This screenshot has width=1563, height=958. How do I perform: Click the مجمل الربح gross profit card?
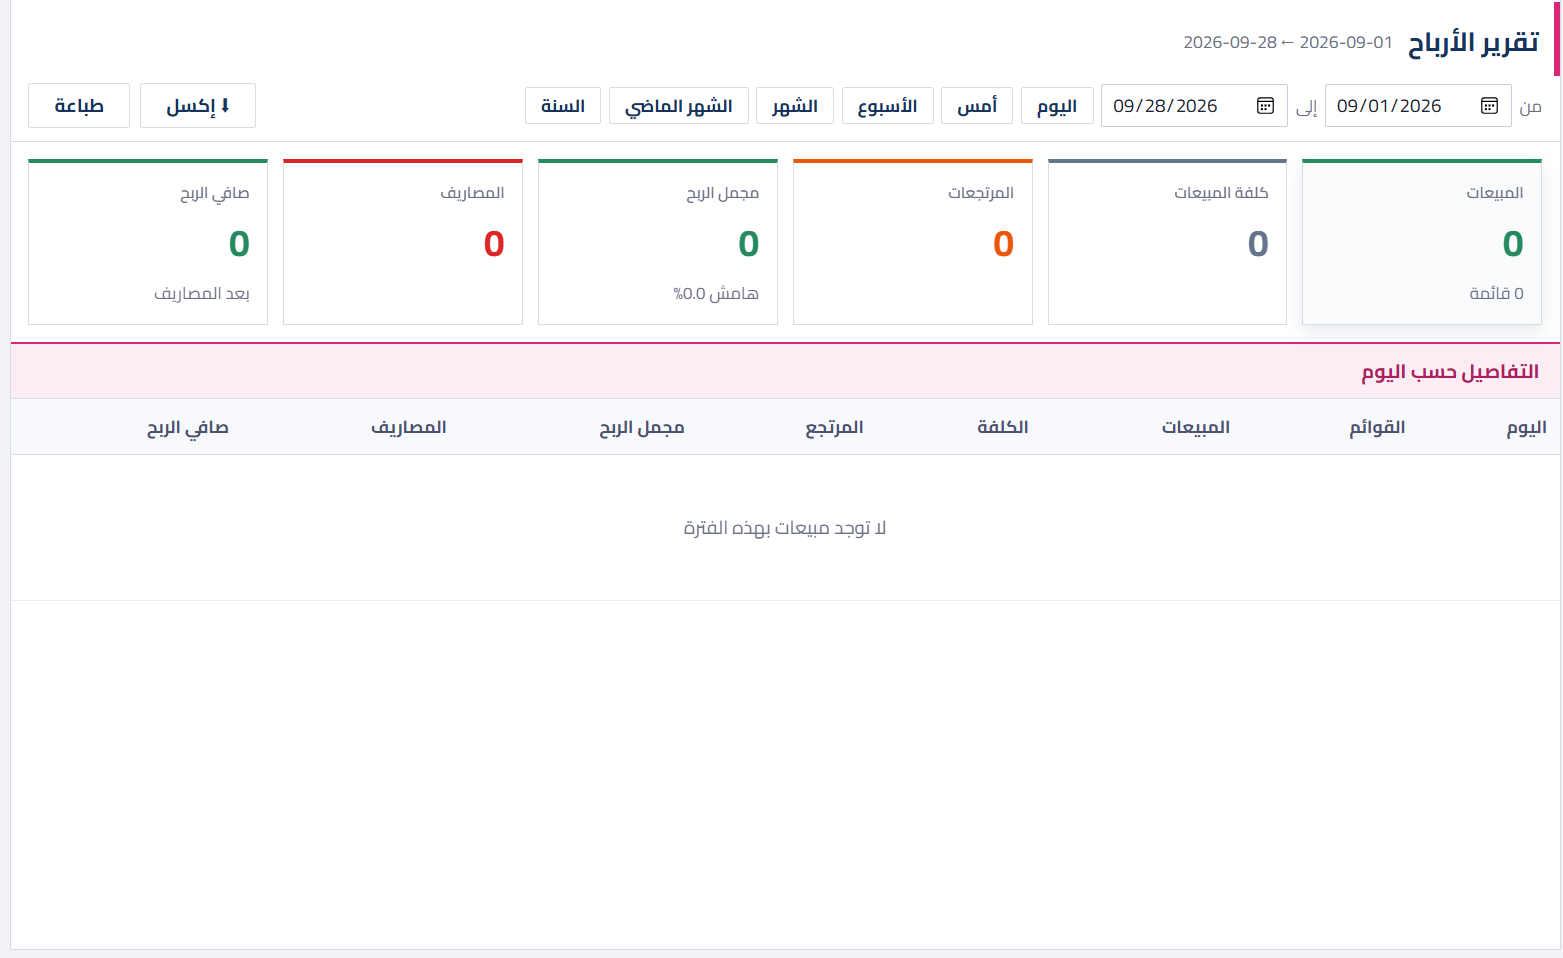click(658, 242)
